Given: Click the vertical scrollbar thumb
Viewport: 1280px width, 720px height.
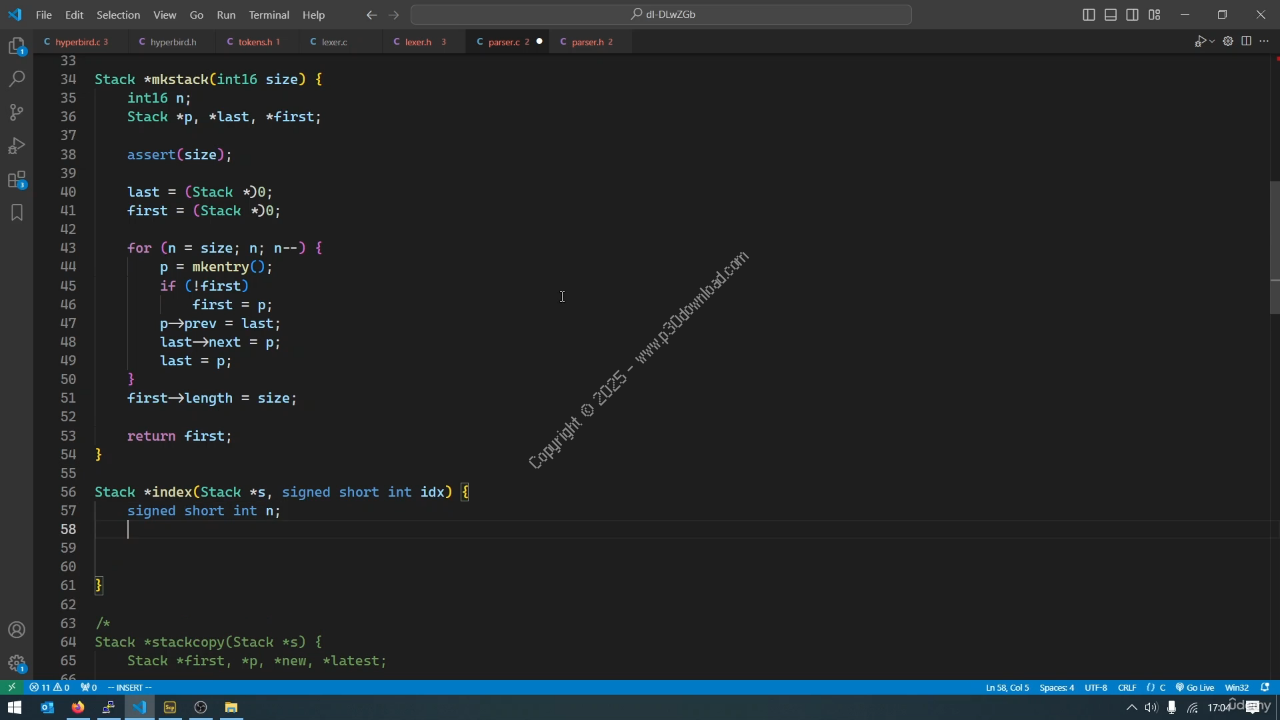Looking at the screenshot, I should [1274, 248].
